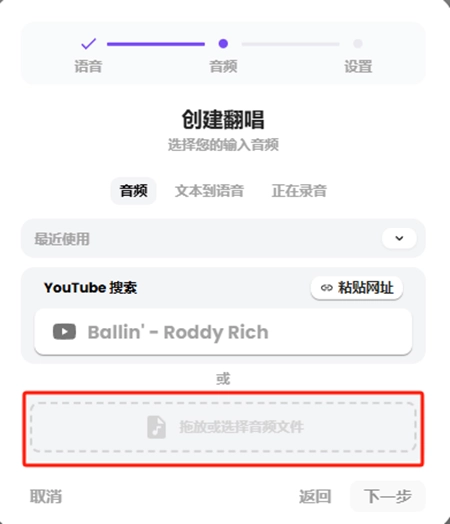Click the 粘贴网址 button
The height and width of the screenshot is (524, 450).
click(357, 288)
